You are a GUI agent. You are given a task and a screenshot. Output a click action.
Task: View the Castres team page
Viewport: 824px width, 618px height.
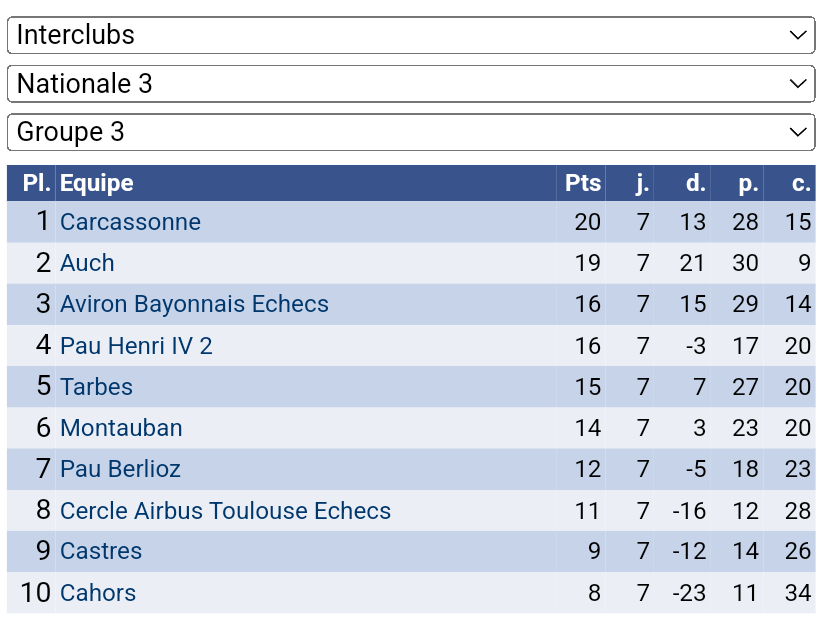click(x=101, y=551)
